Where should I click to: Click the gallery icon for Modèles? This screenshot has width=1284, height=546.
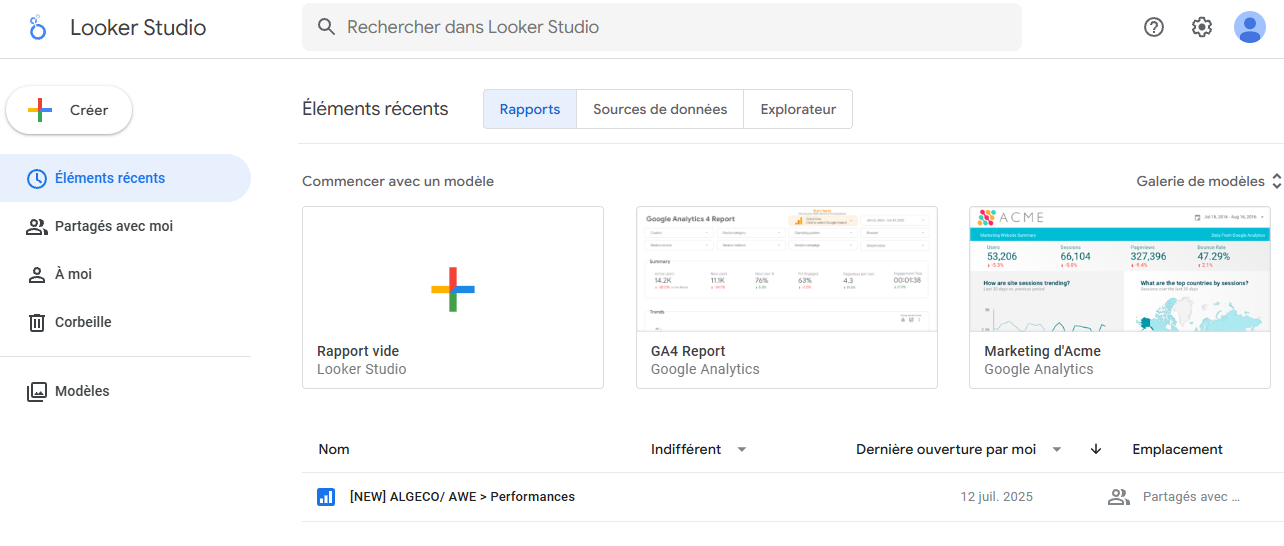click(36, 392)
